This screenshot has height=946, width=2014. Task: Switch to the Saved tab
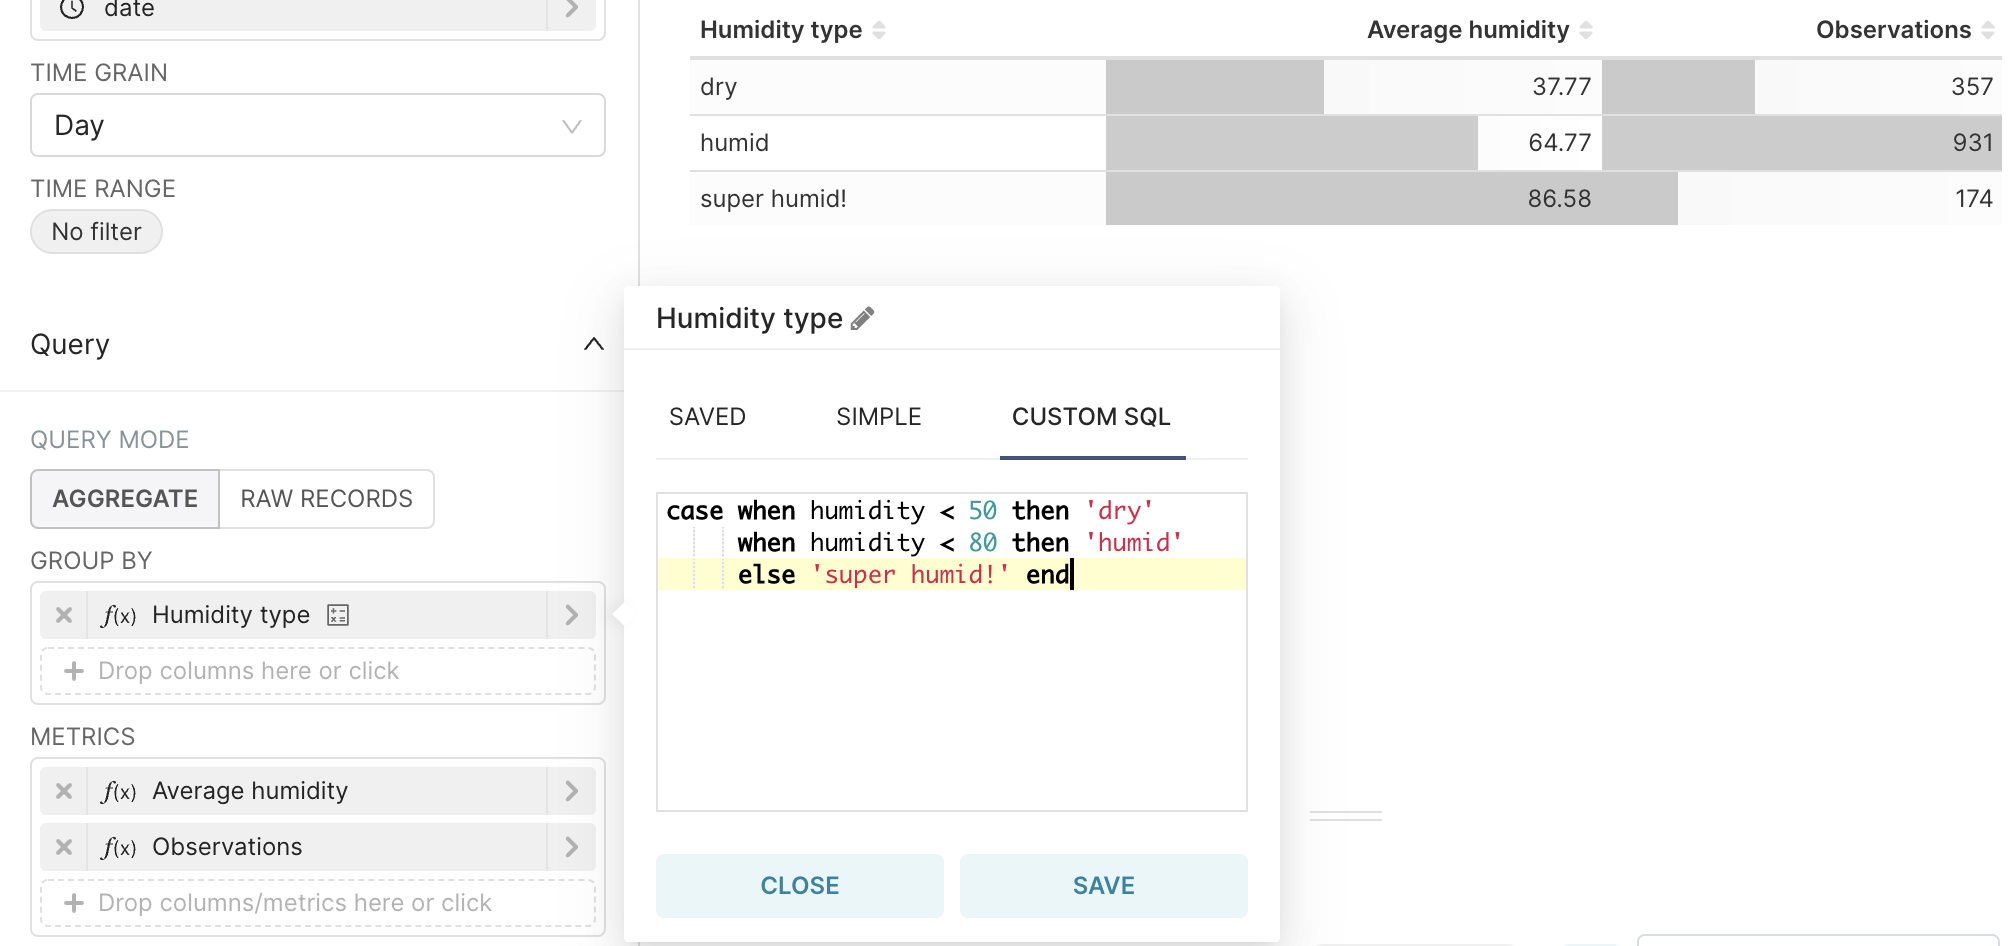click(707, 417)
